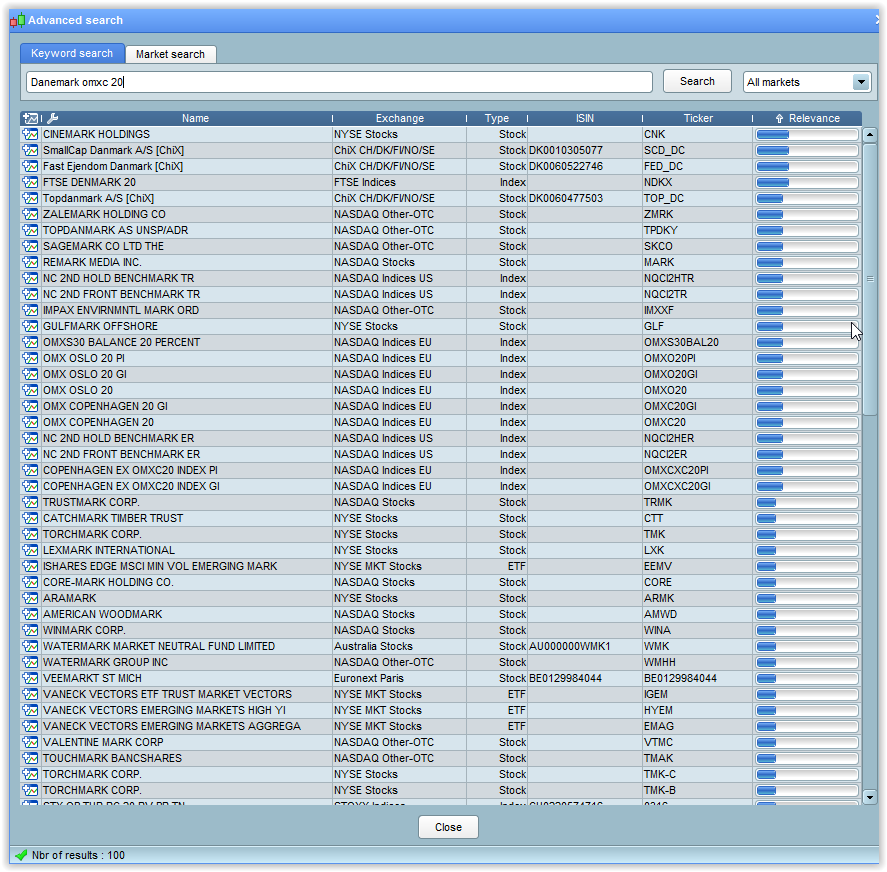
Task: Select the OMX OSLO 20 GI result name
Action: click(85, 374)
